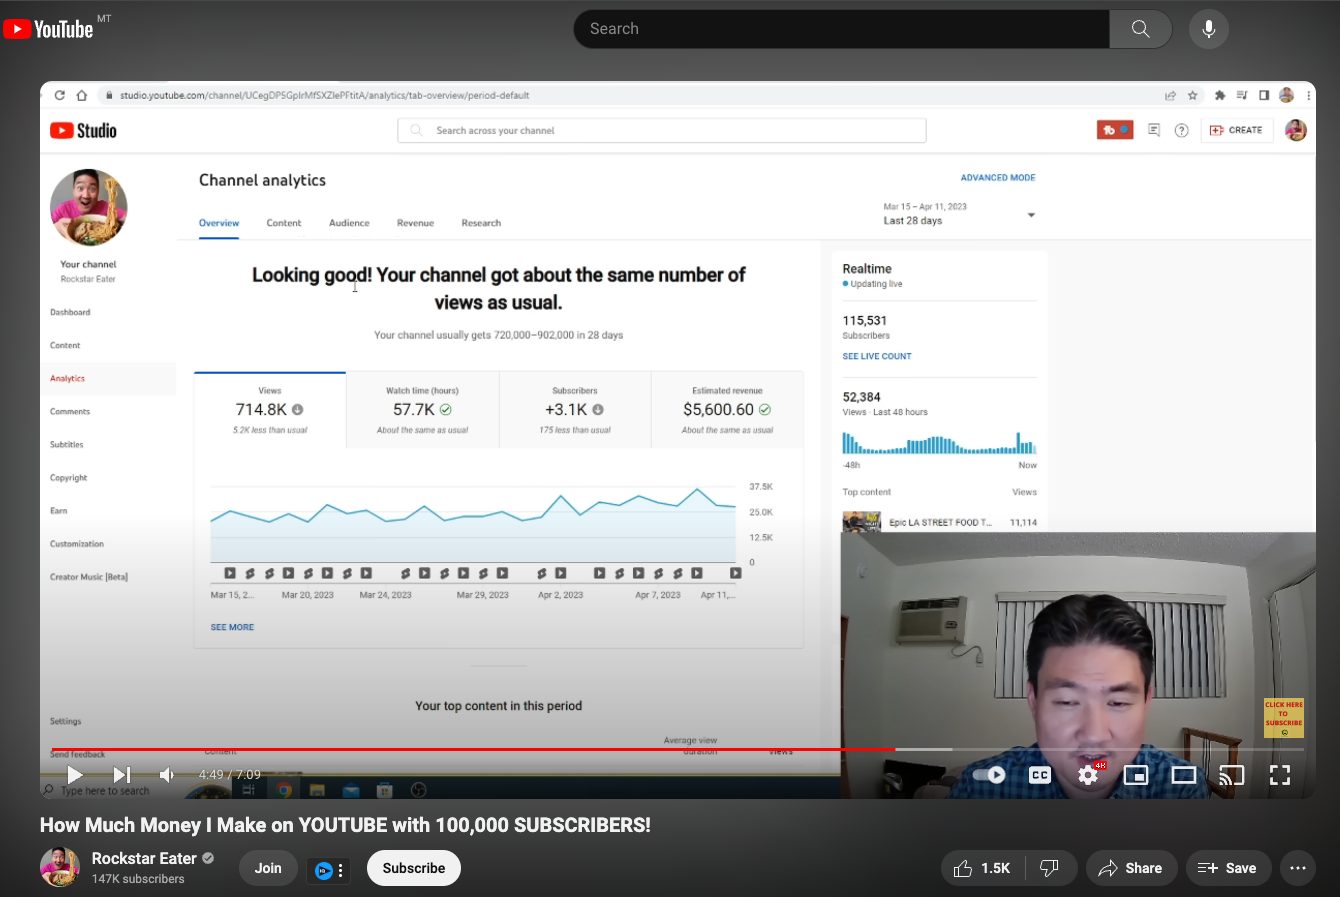Click the YouTube Studio logo in the video
The width and height of the screenshot is (1340, 897).
pyautogui.click(x=83, y=130)
